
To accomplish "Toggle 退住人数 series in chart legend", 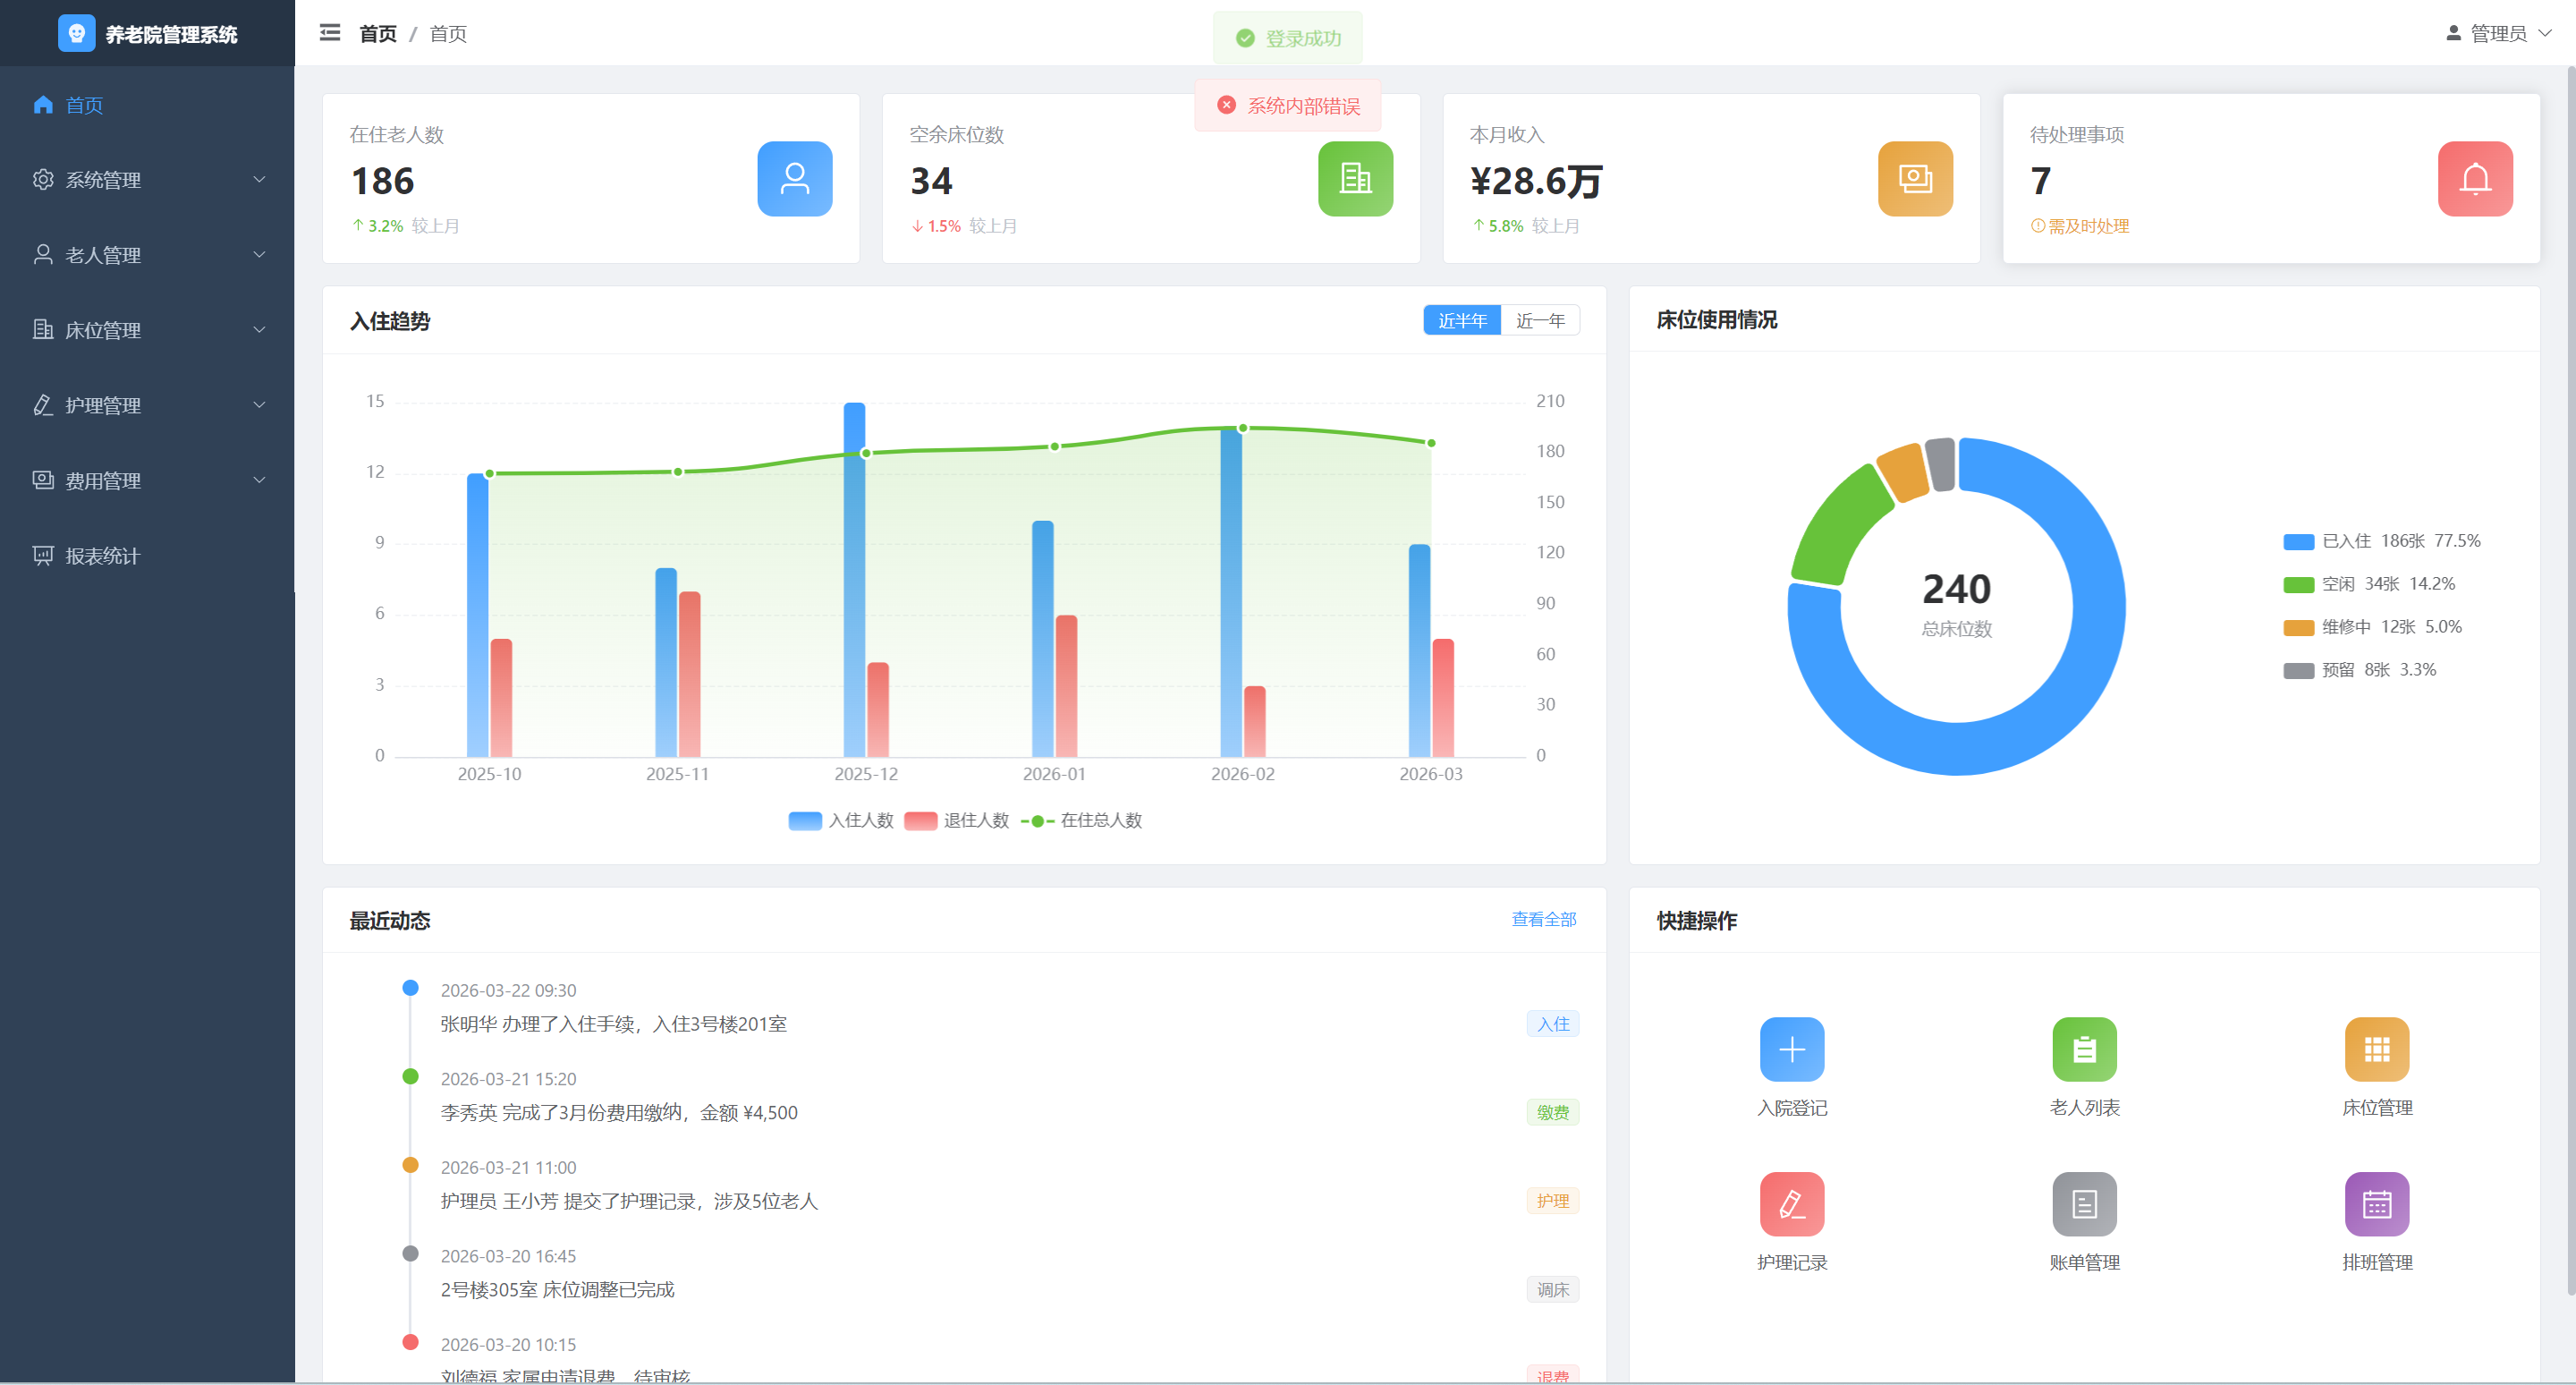I will point(957,820).
